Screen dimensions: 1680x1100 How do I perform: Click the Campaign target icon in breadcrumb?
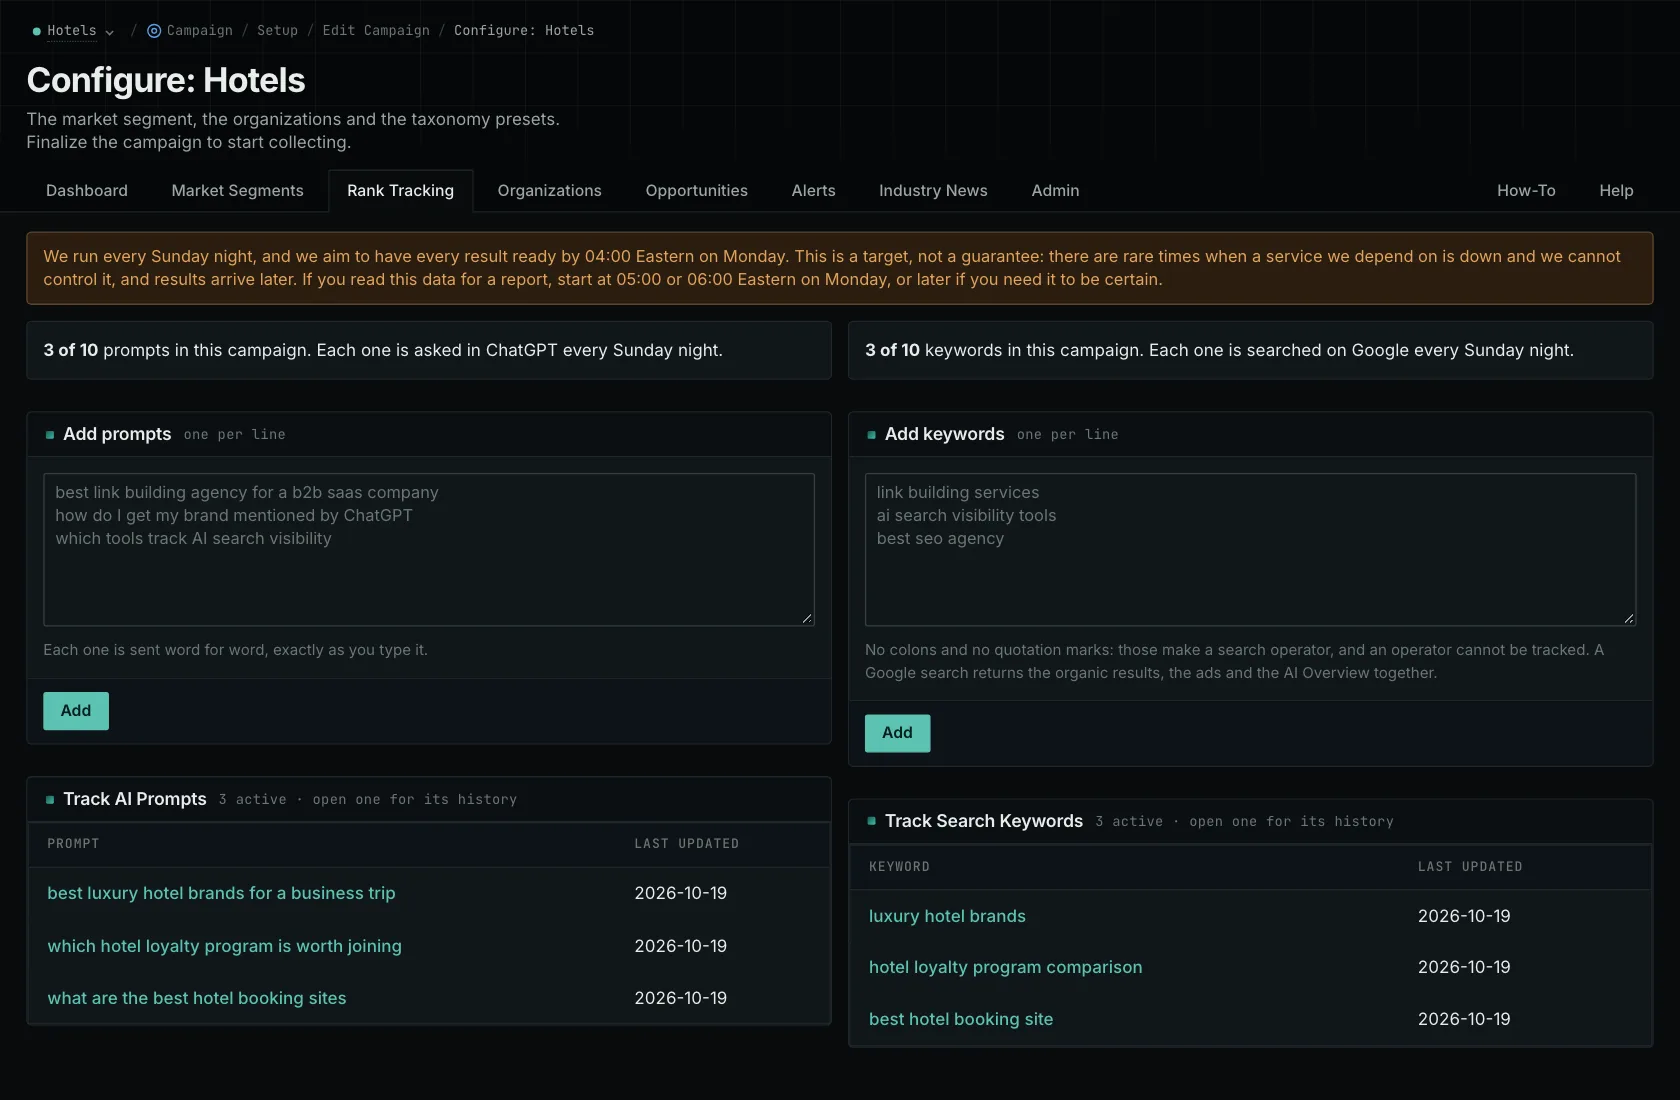coord(154,31)
